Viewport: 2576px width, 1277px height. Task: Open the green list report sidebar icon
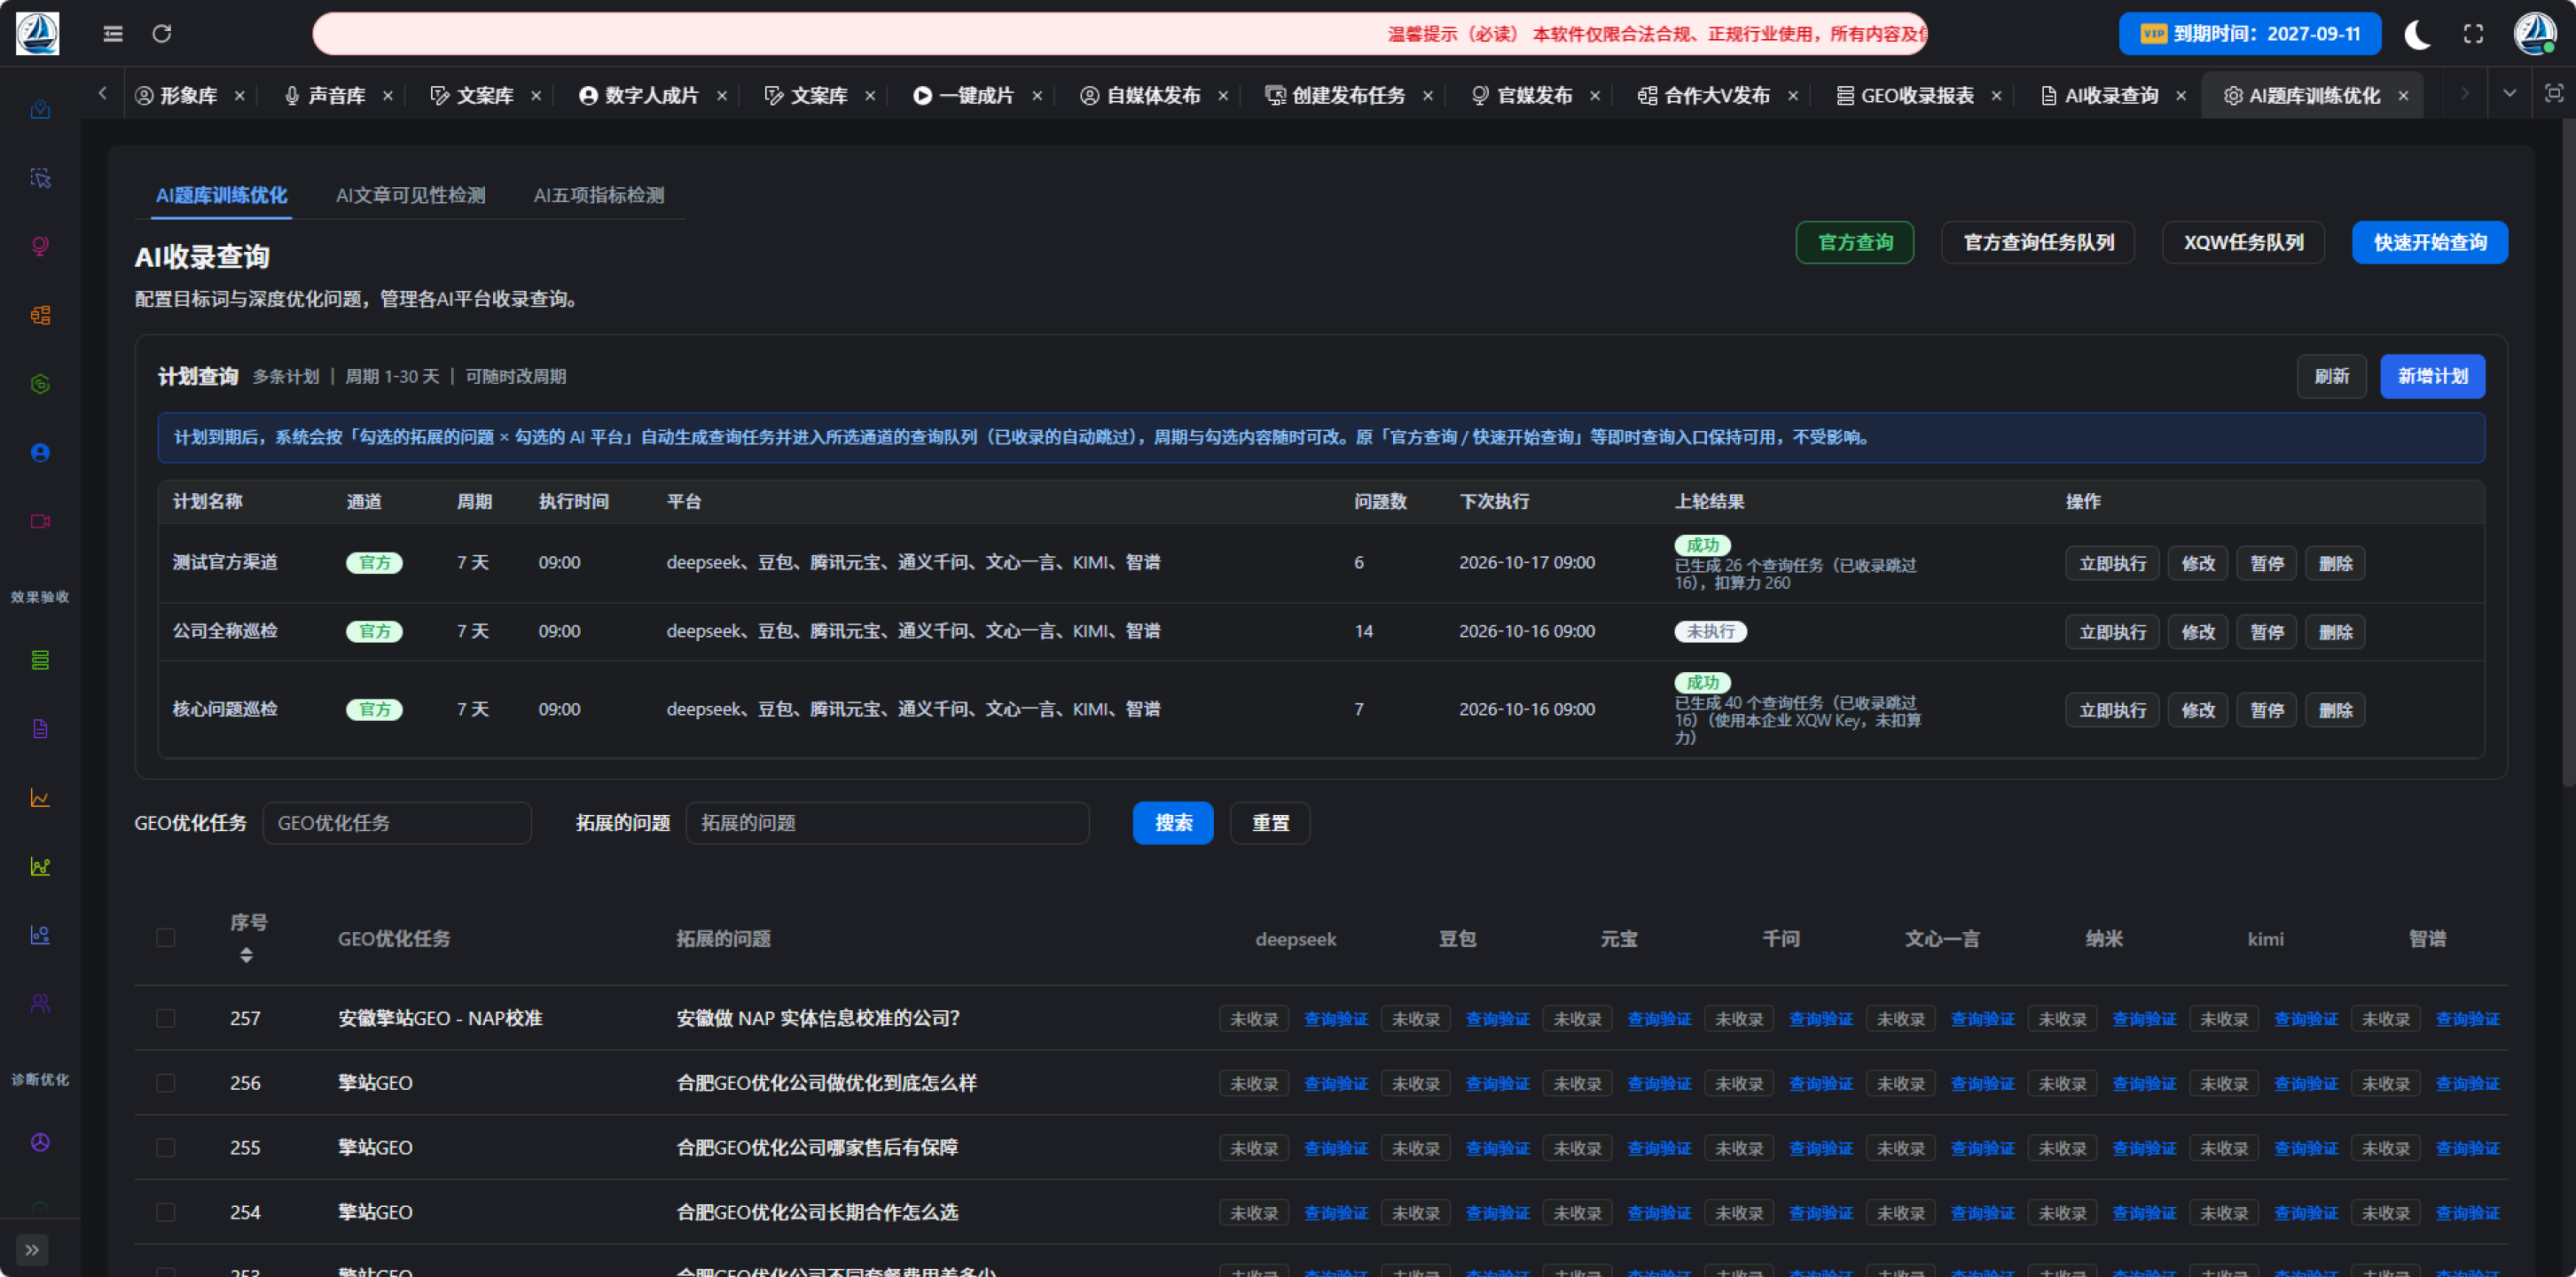tap(40, 660)
